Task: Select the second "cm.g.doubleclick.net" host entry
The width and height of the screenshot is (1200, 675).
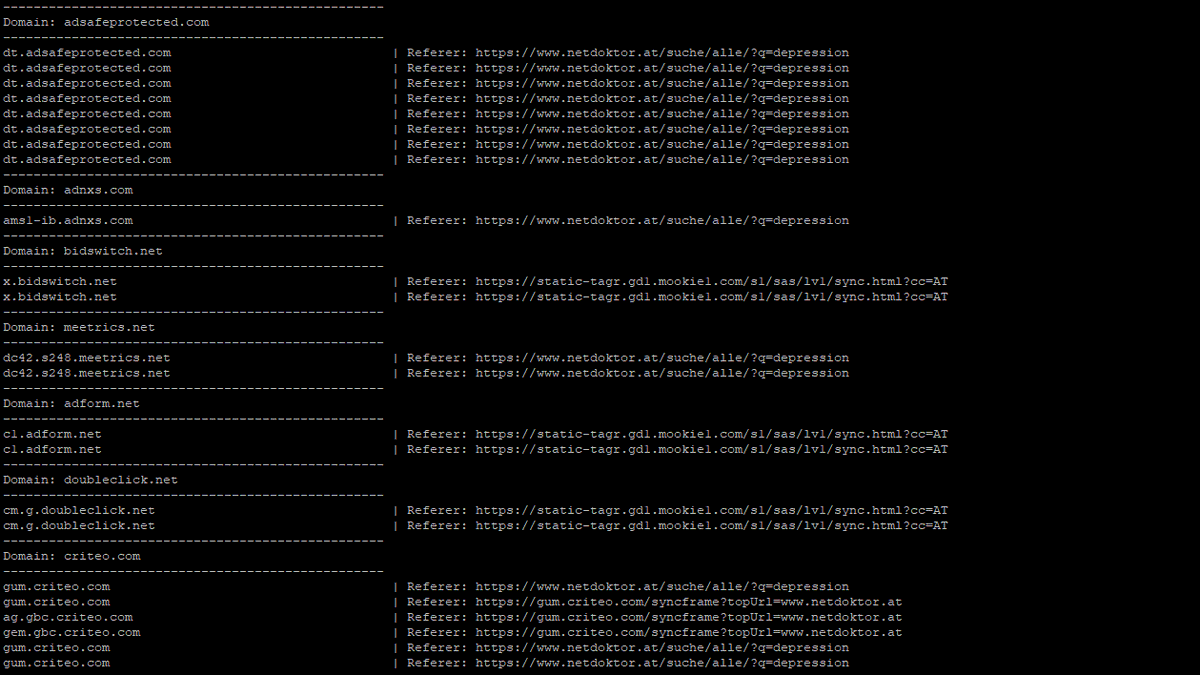Action: tap(79, 525)
